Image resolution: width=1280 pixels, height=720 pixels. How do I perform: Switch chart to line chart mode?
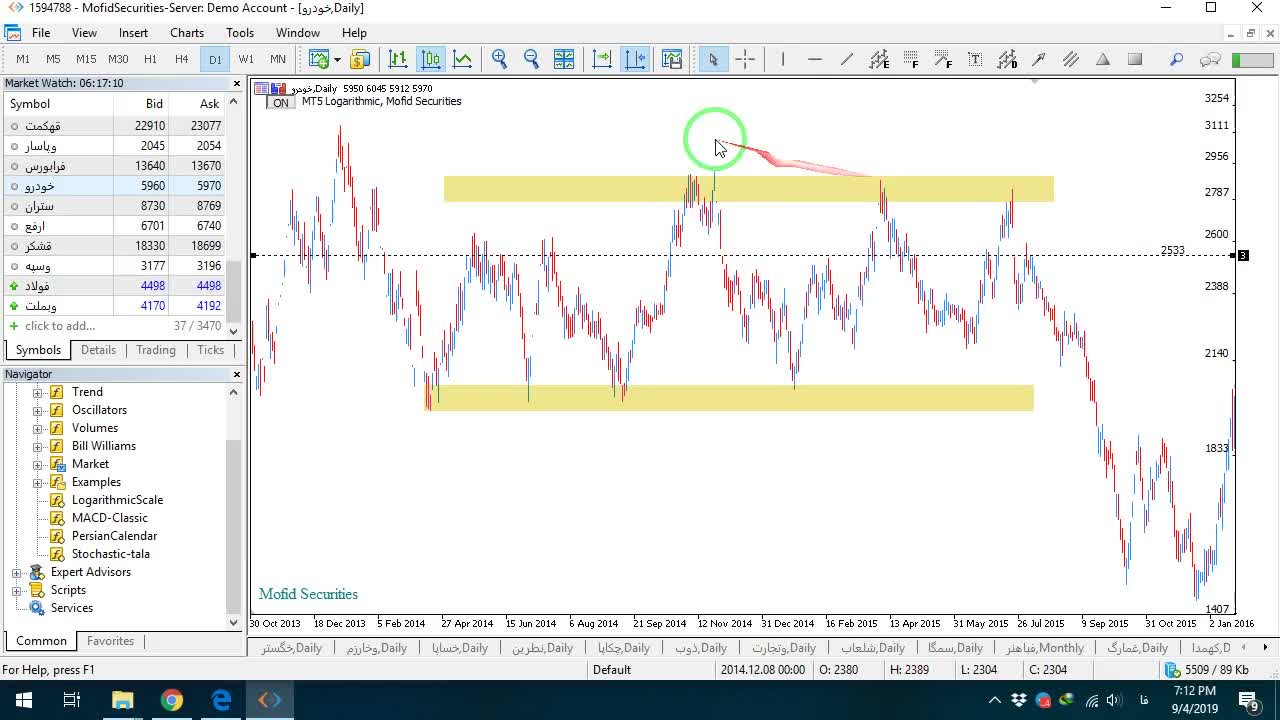(x=462, y=59)
